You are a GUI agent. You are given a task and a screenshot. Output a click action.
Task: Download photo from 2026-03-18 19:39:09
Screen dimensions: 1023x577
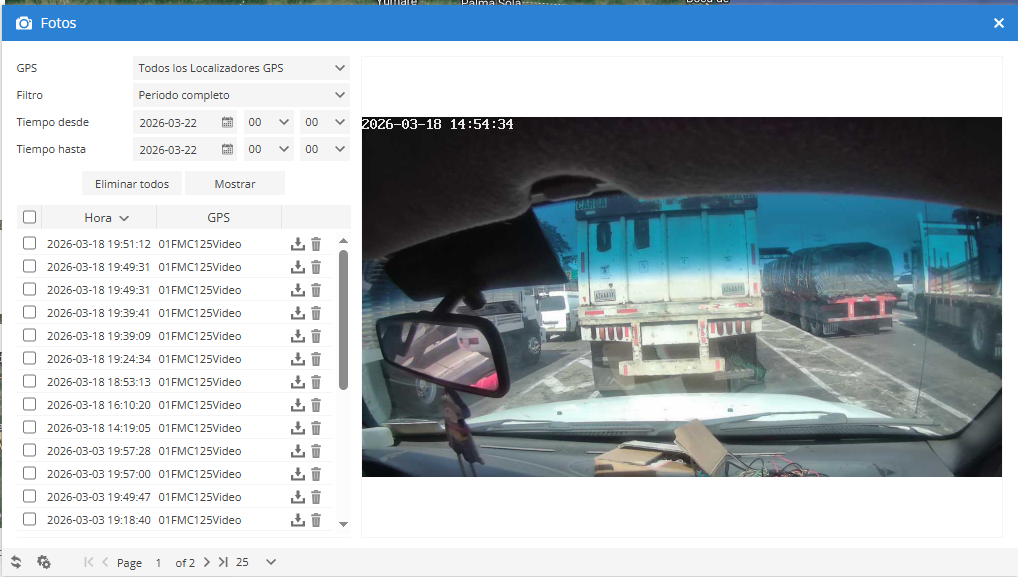(x=298, y=336)
